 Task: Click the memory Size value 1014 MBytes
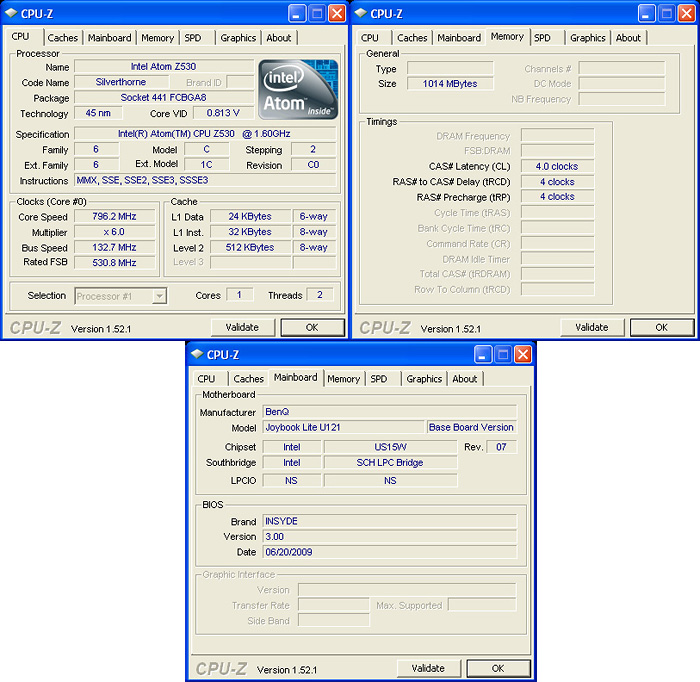450,84
